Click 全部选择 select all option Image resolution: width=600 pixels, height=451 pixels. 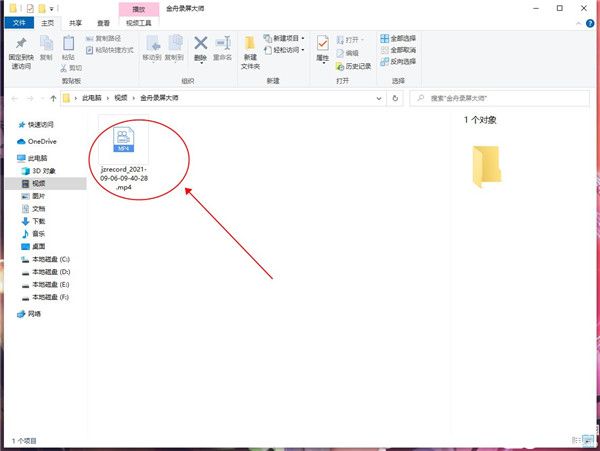point(400,38)
